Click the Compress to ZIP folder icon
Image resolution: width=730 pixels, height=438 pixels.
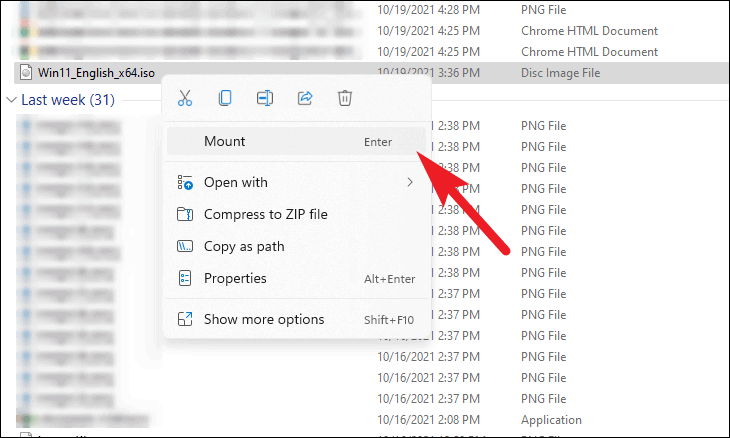185,215
